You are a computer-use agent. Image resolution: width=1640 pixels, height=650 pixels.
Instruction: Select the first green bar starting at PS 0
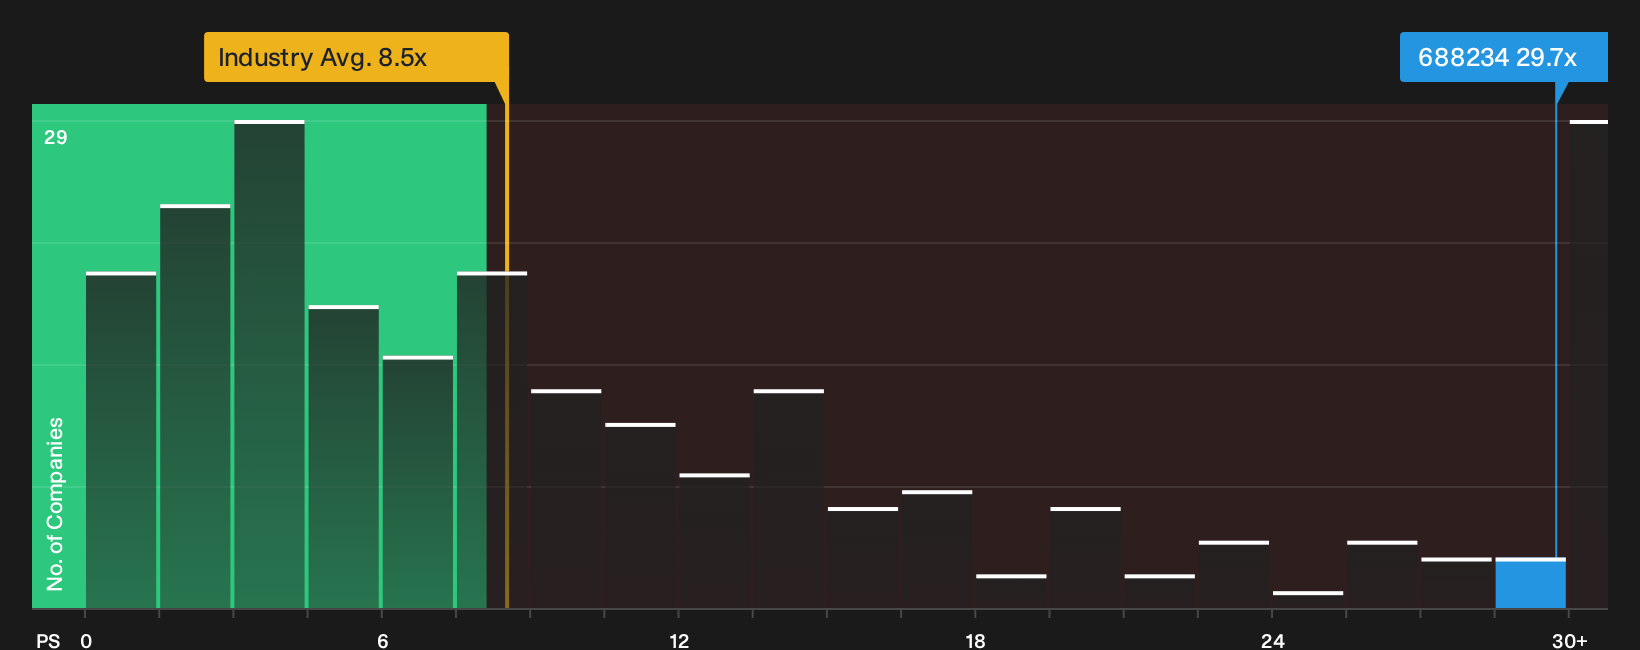[x=121, y=440]
